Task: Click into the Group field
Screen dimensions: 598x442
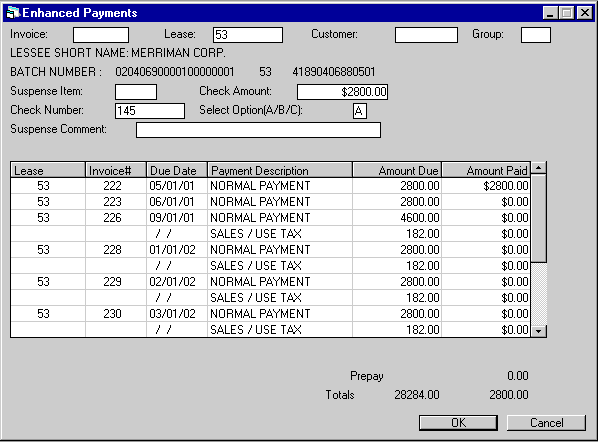Action: click(535, 35)
